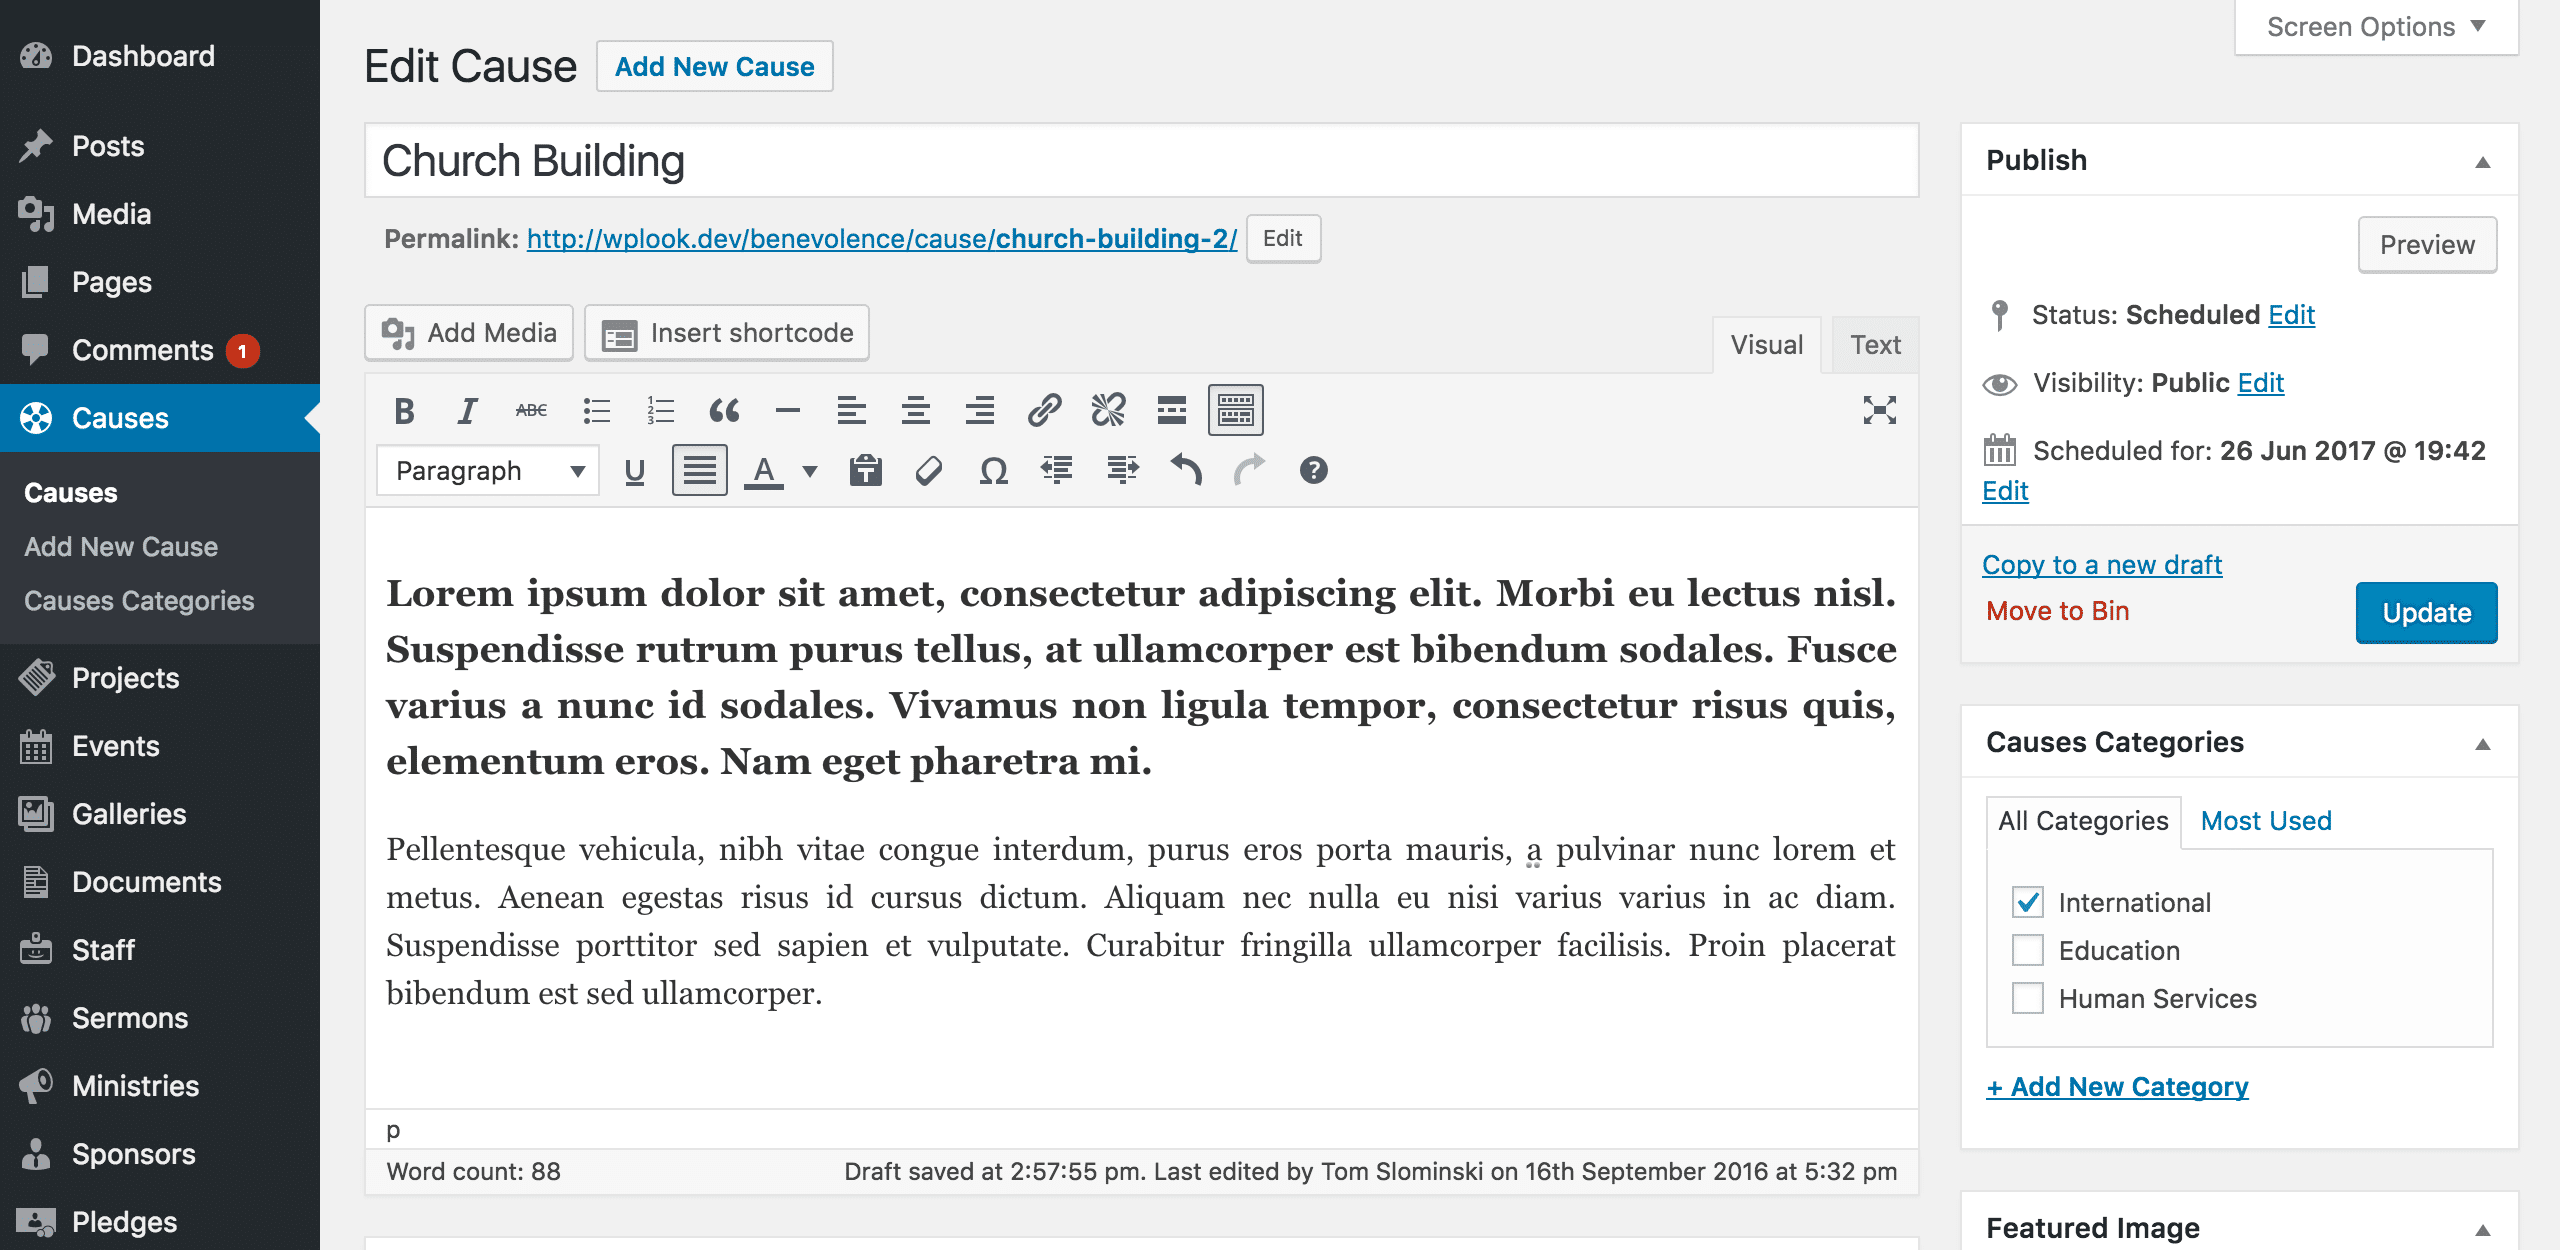Insert a special character
The image size is (2560, 1250).
(x=993, y=470)
